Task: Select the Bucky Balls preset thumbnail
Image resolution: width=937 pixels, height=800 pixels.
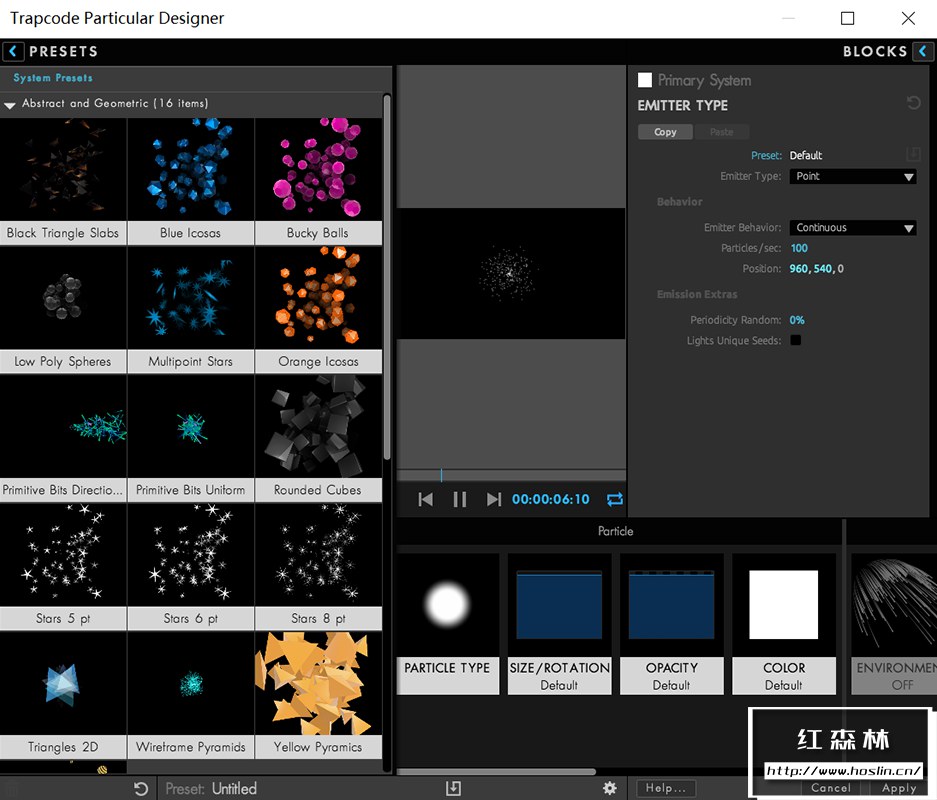Action: (319, 168)
